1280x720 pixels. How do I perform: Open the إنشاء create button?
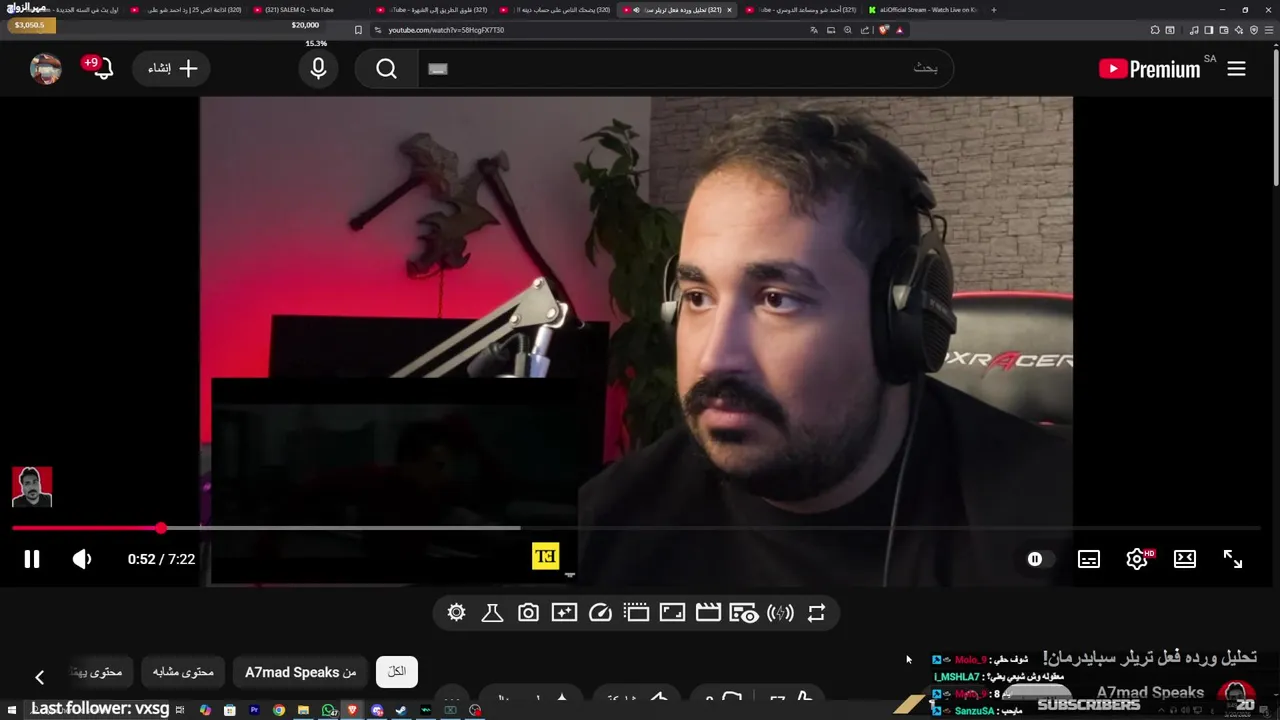(x=171, y=69)
